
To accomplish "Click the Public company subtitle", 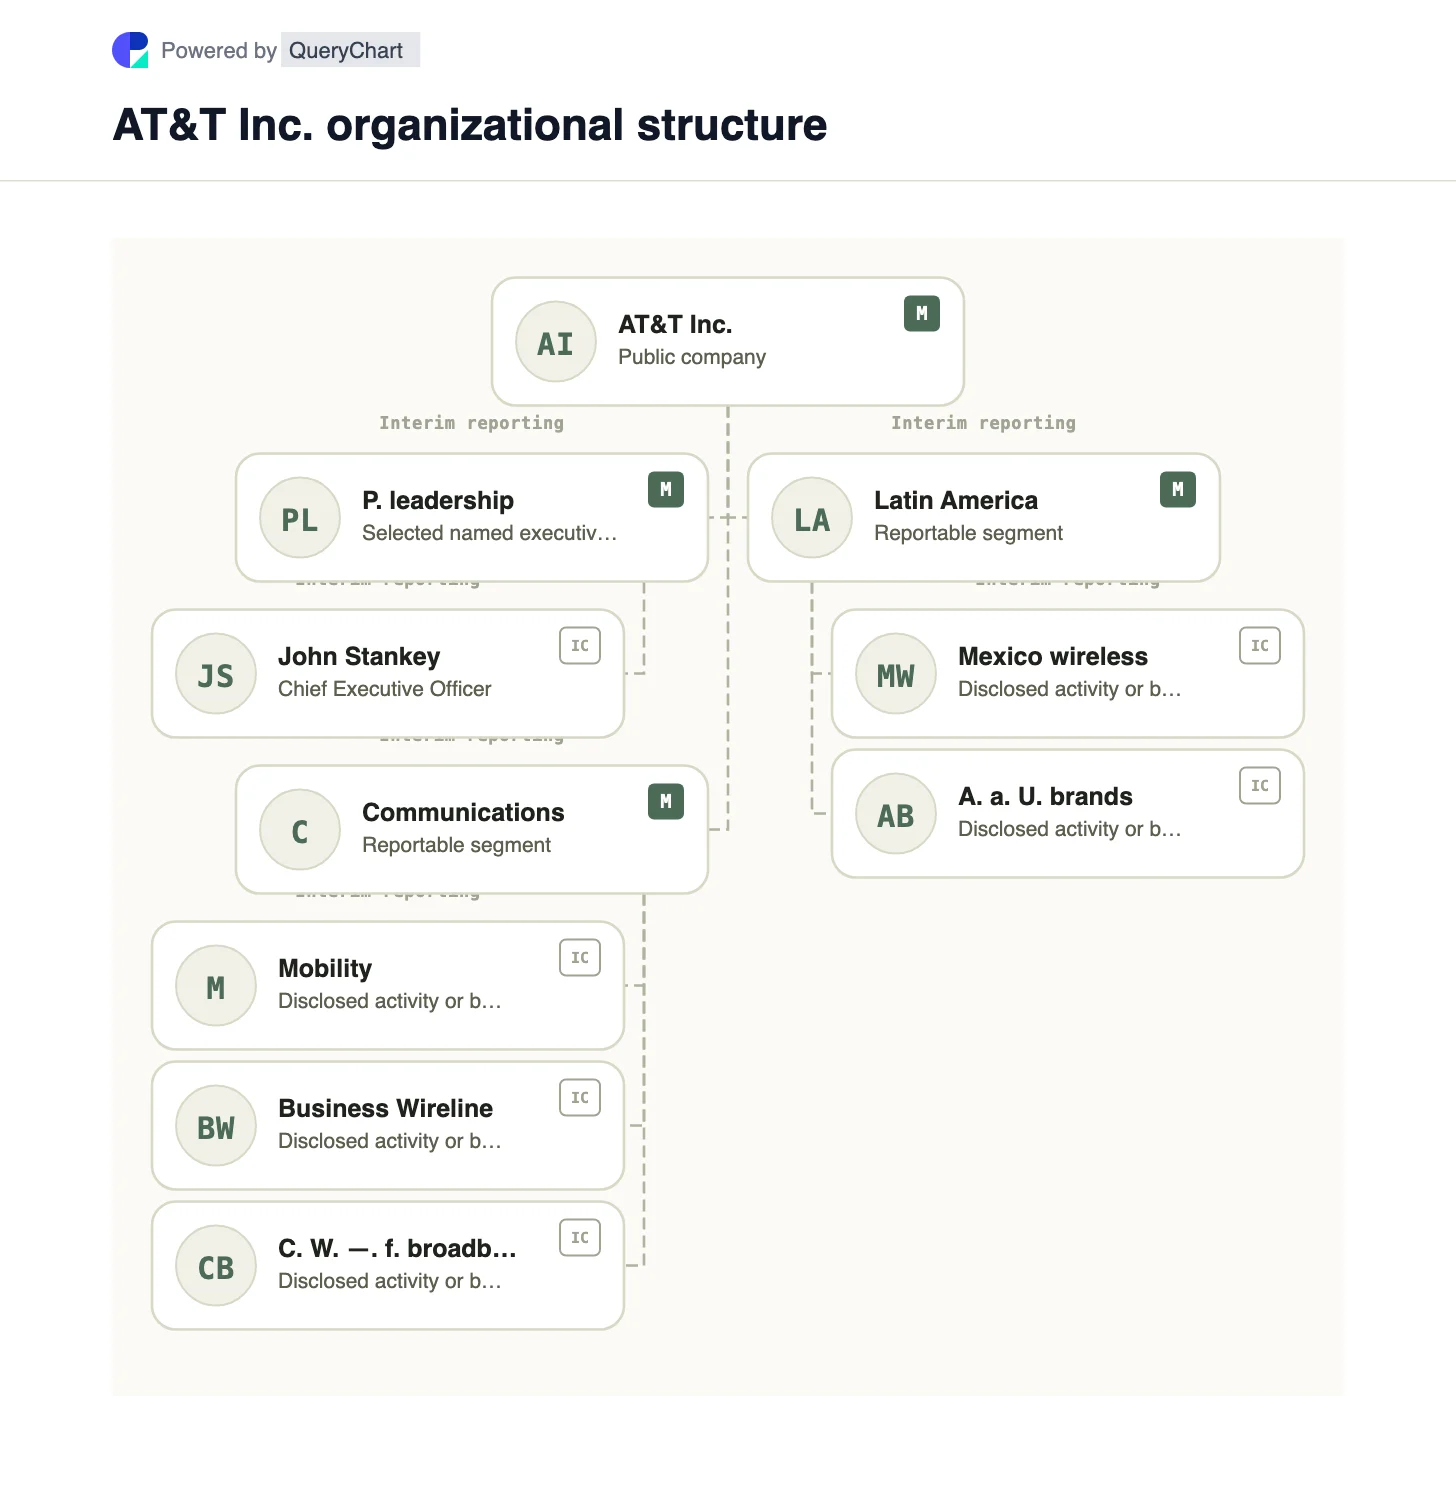I will click(x=692, y=357).
